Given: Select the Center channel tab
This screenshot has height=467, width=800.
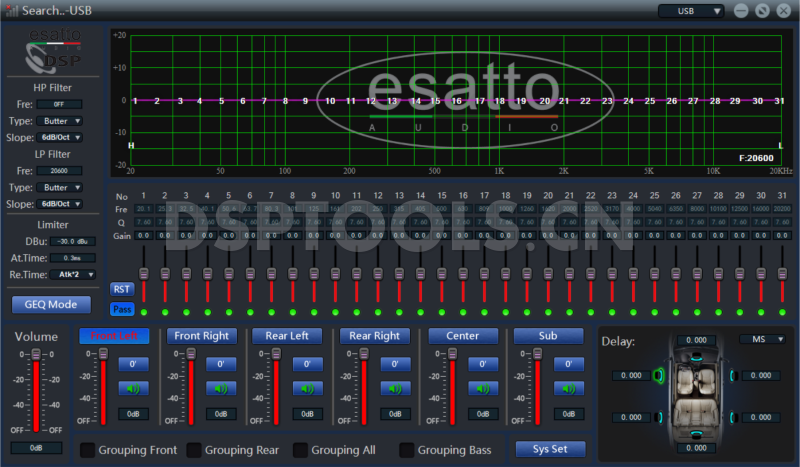Looking at the screenshot, I should (x=463, y=336).
